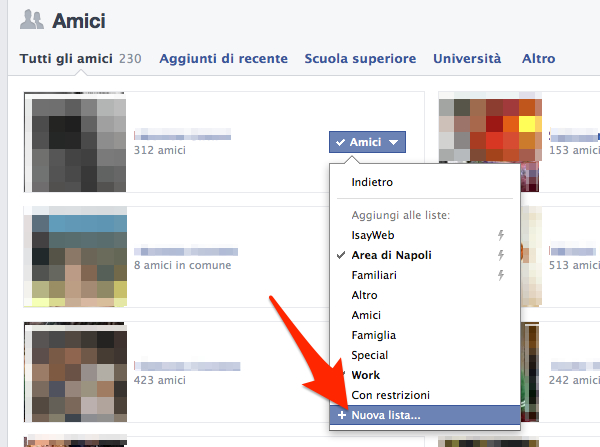Add friend to Famiglia list
This screenshot has width=600, height=447.
coord(425,335)
